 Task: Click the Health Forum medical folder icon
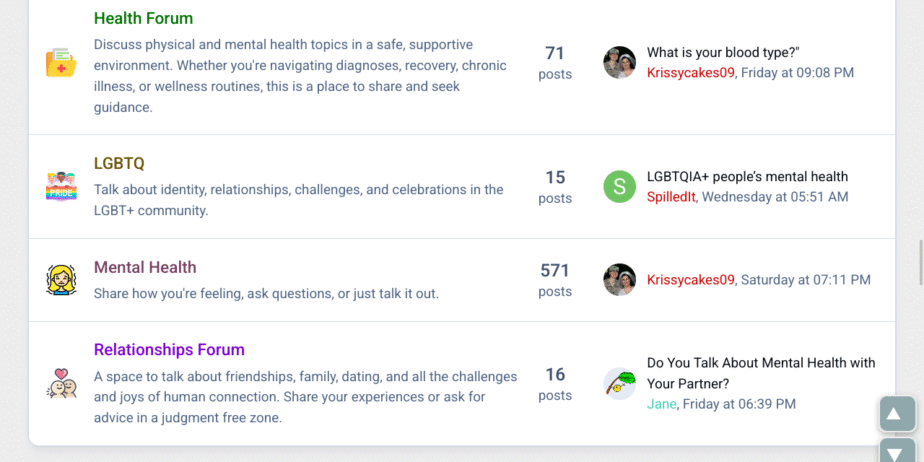[x=61, y=63]
